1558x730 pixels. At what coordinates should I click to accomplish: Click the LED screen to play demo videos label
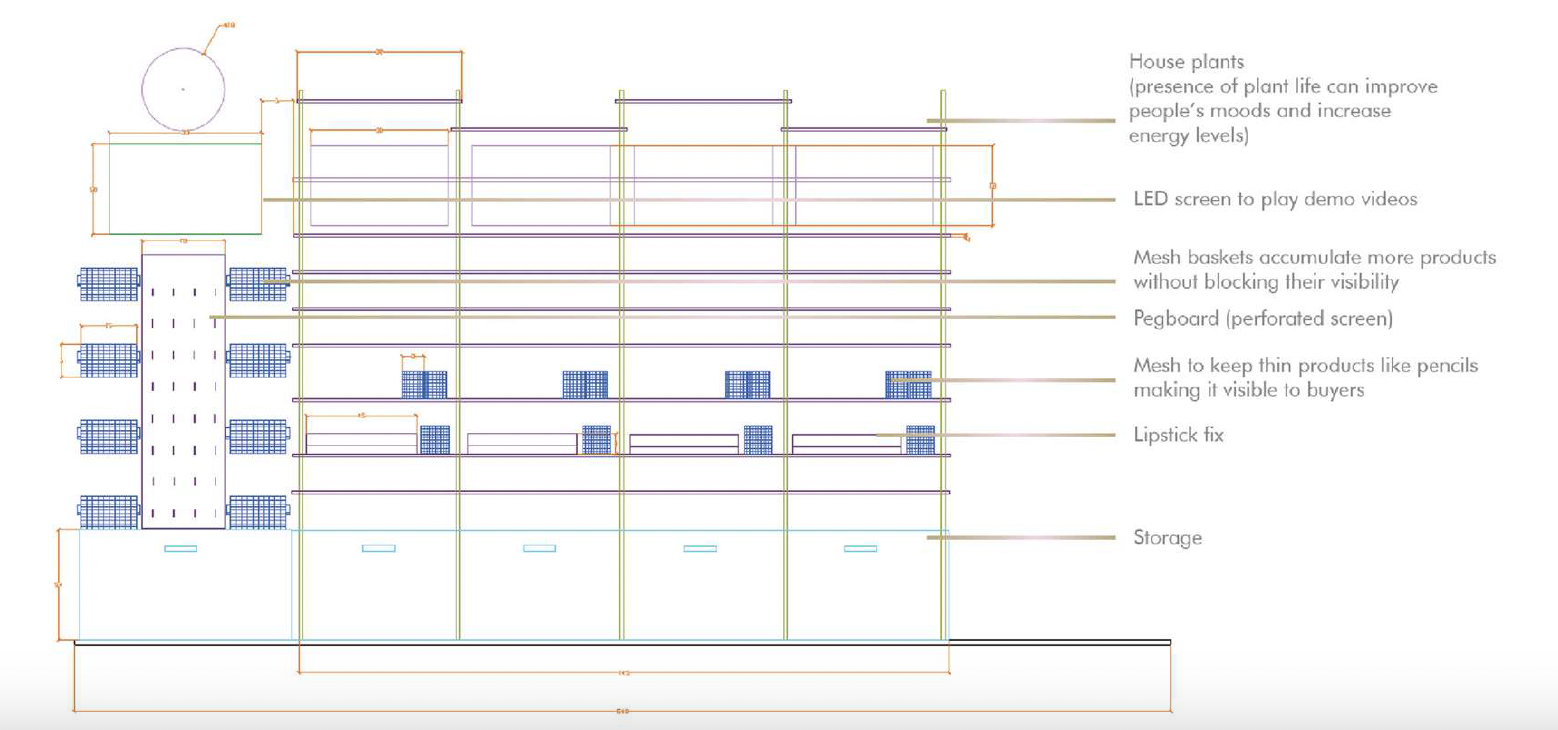click(1275, 198)
